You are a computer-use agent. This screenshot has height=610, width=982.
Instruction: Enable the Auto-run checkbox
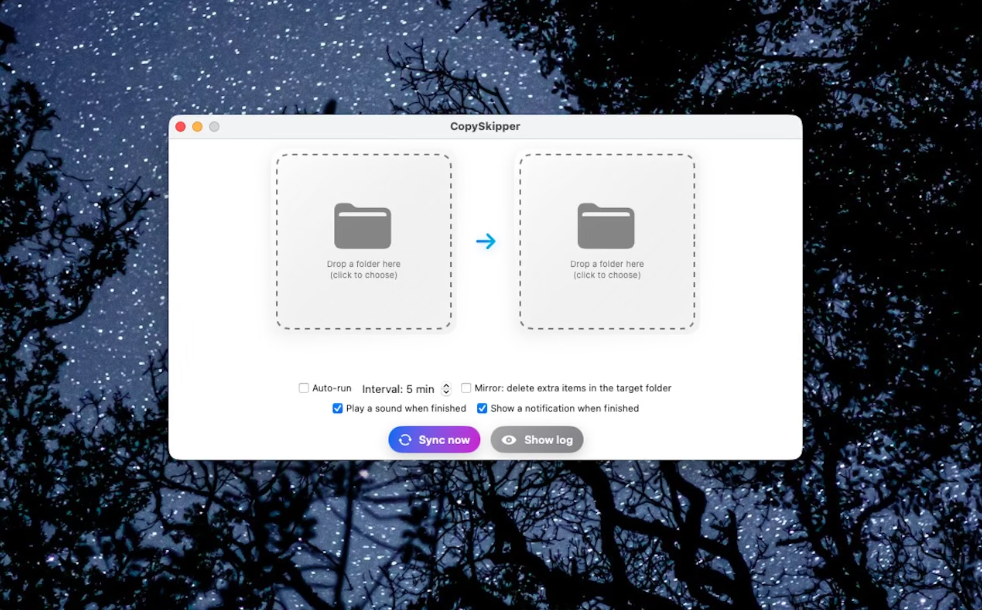[x=303, y=388]
